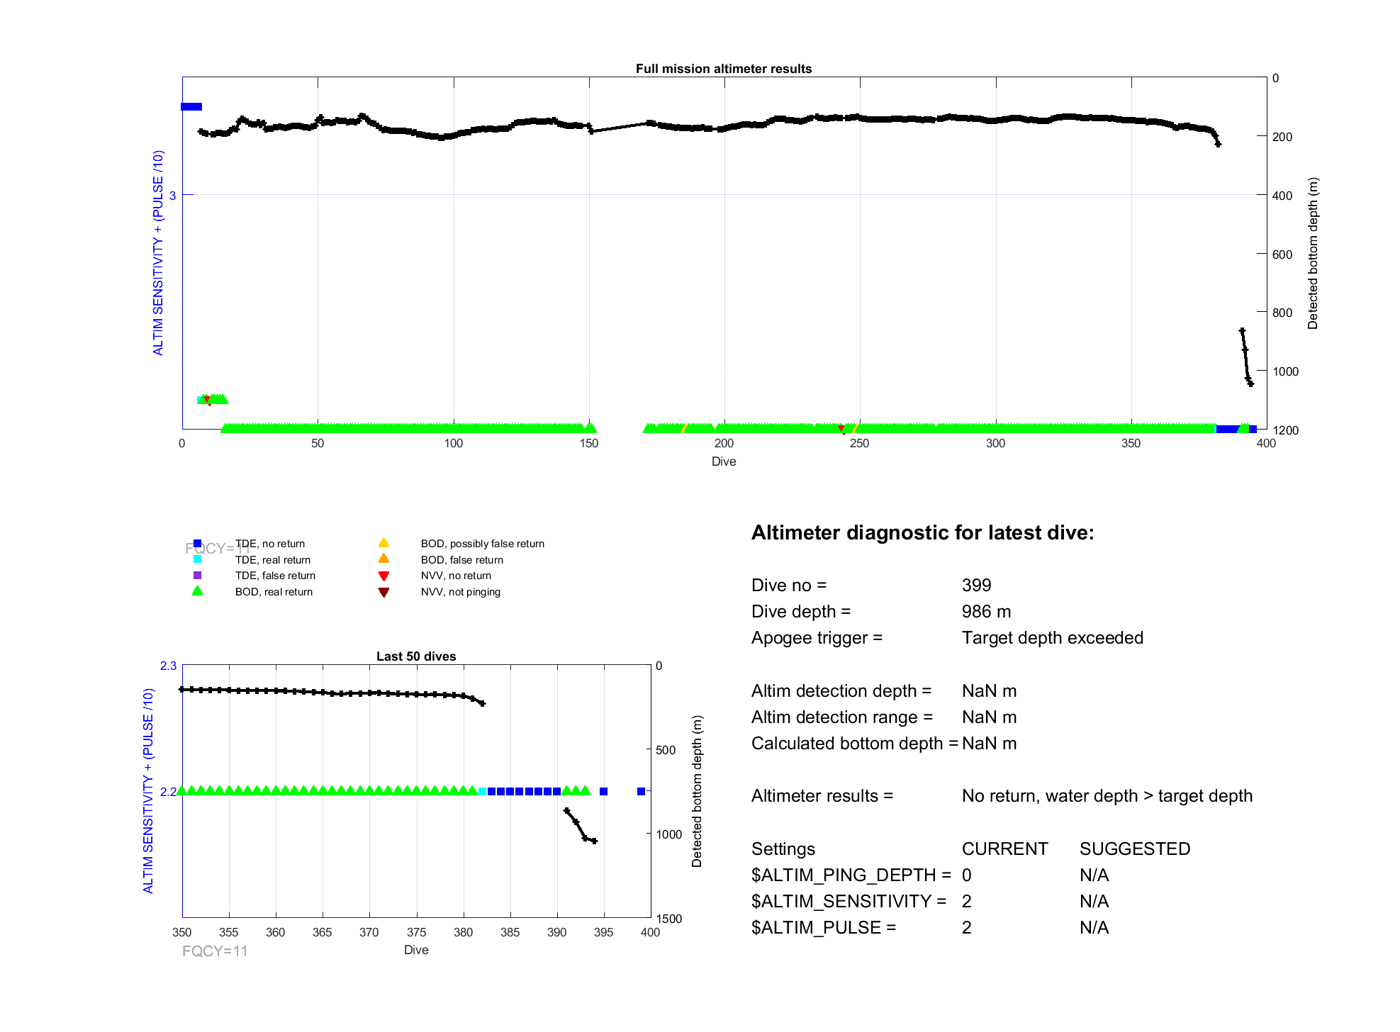Click the 'BOD, real return' legend label

point(274,592)
